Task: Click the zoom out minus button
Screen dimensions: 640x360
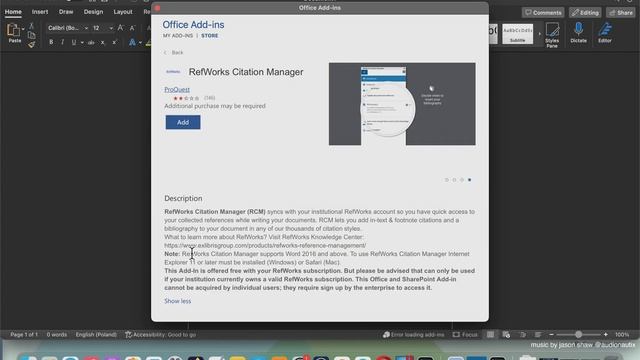Action: 551,335
